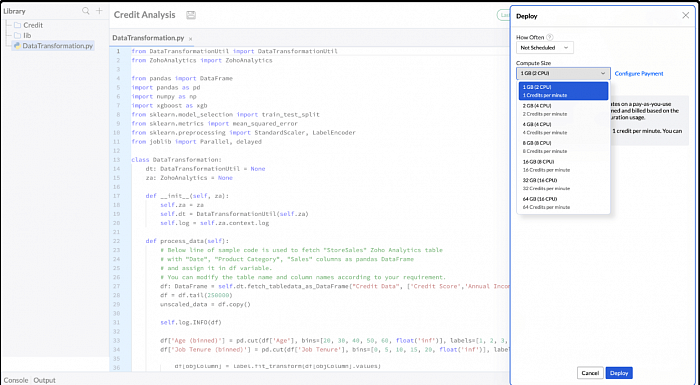Open the lib folder
Viewport: 700px width, 385px height.
pos(22,35)
